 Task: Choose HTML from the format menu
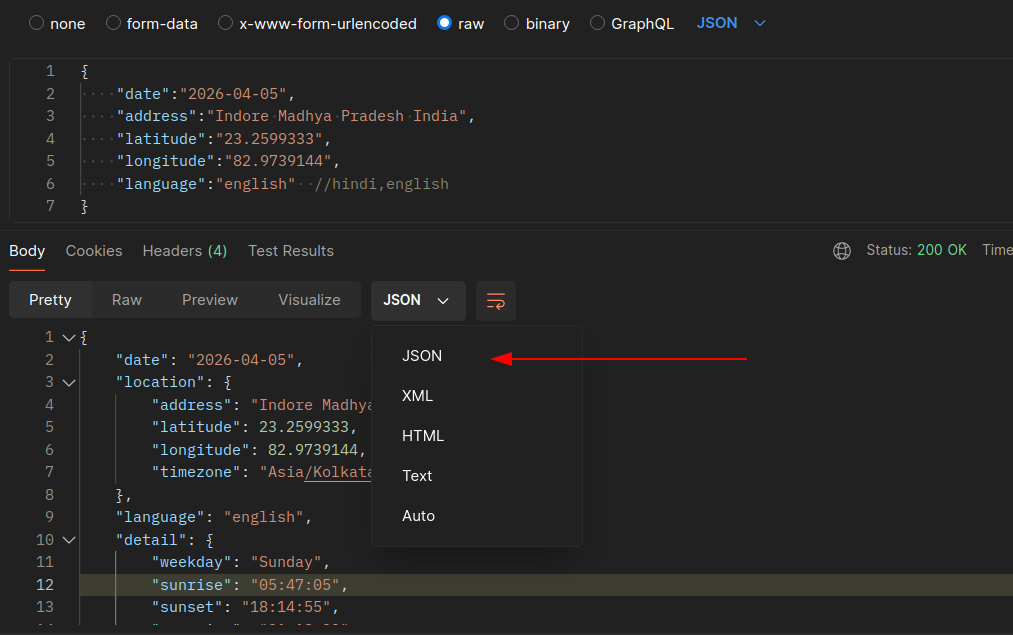pos(422,436)
